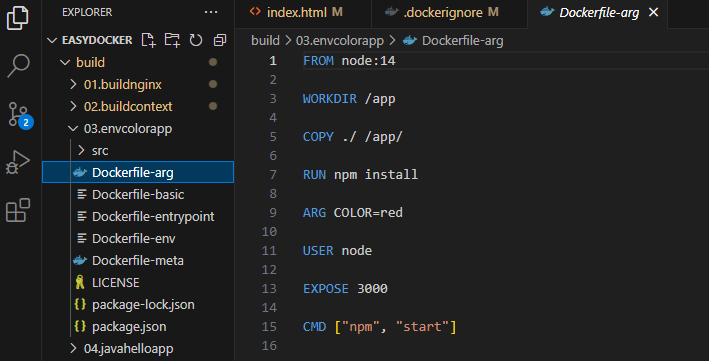Click the lines icon beside Dockerfile-env
709x361 pixels.
click(82, 238)
